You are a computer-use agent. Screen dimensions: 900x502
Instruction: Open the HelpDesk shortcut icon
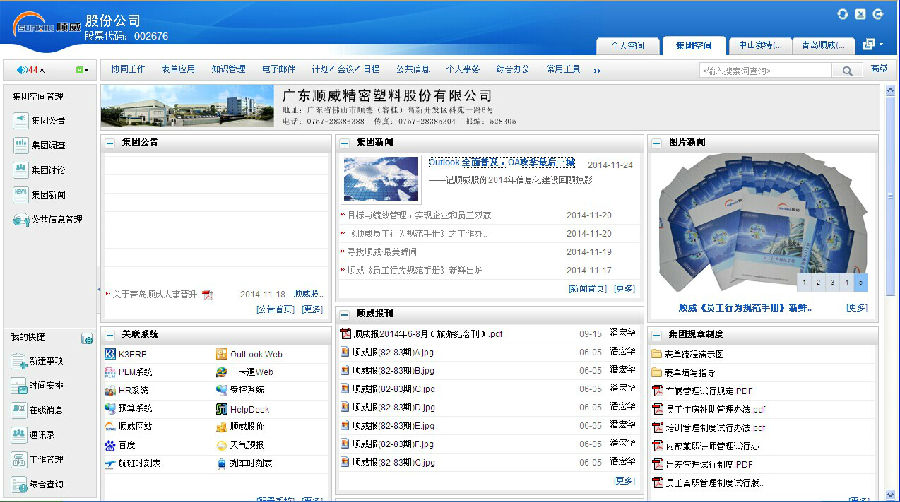(222, 409)
